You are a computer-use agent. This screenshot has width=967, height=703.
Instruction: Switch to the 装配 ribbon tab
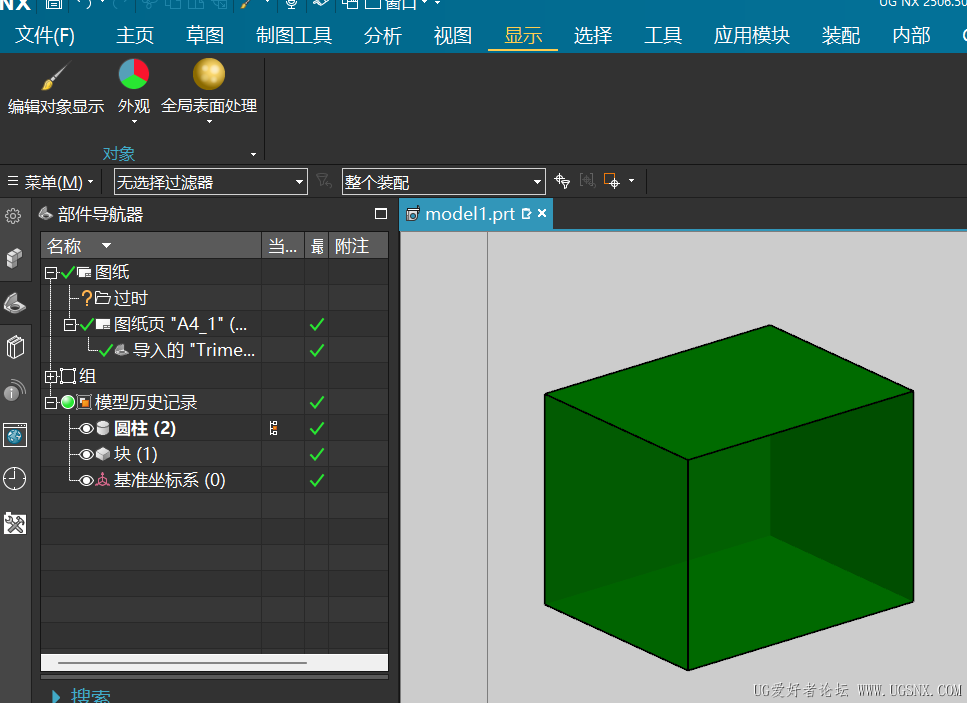coord(840,34)
